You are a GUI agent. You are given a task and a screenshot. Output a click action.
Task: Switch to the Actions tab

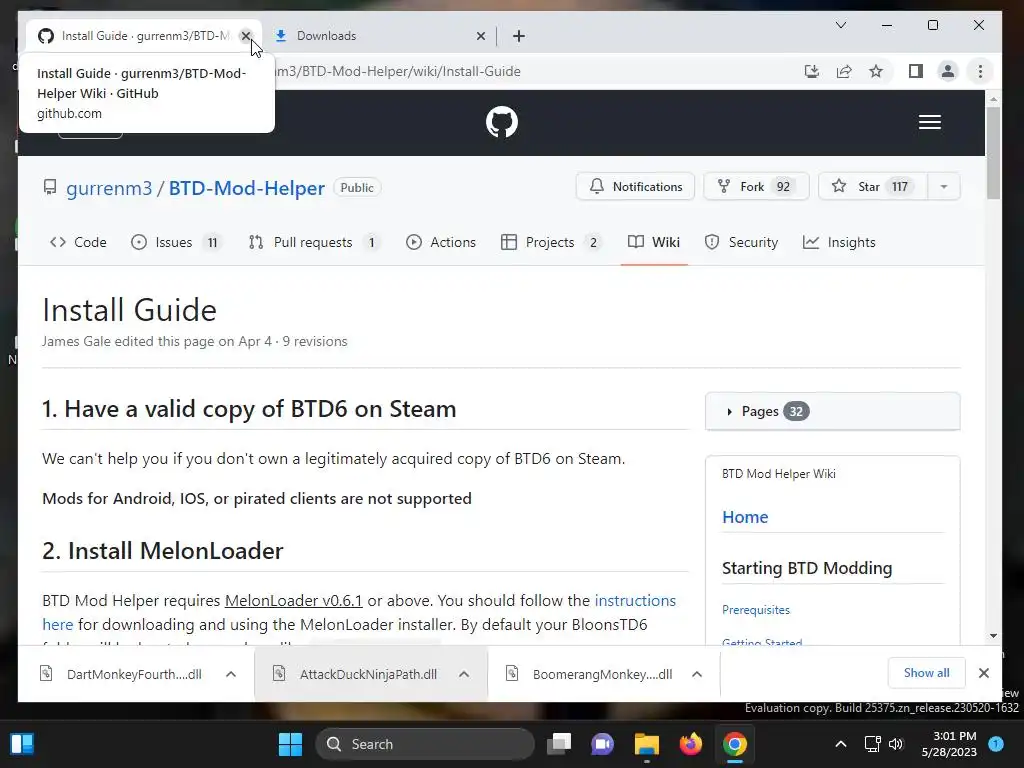click(x=441, y=242)
